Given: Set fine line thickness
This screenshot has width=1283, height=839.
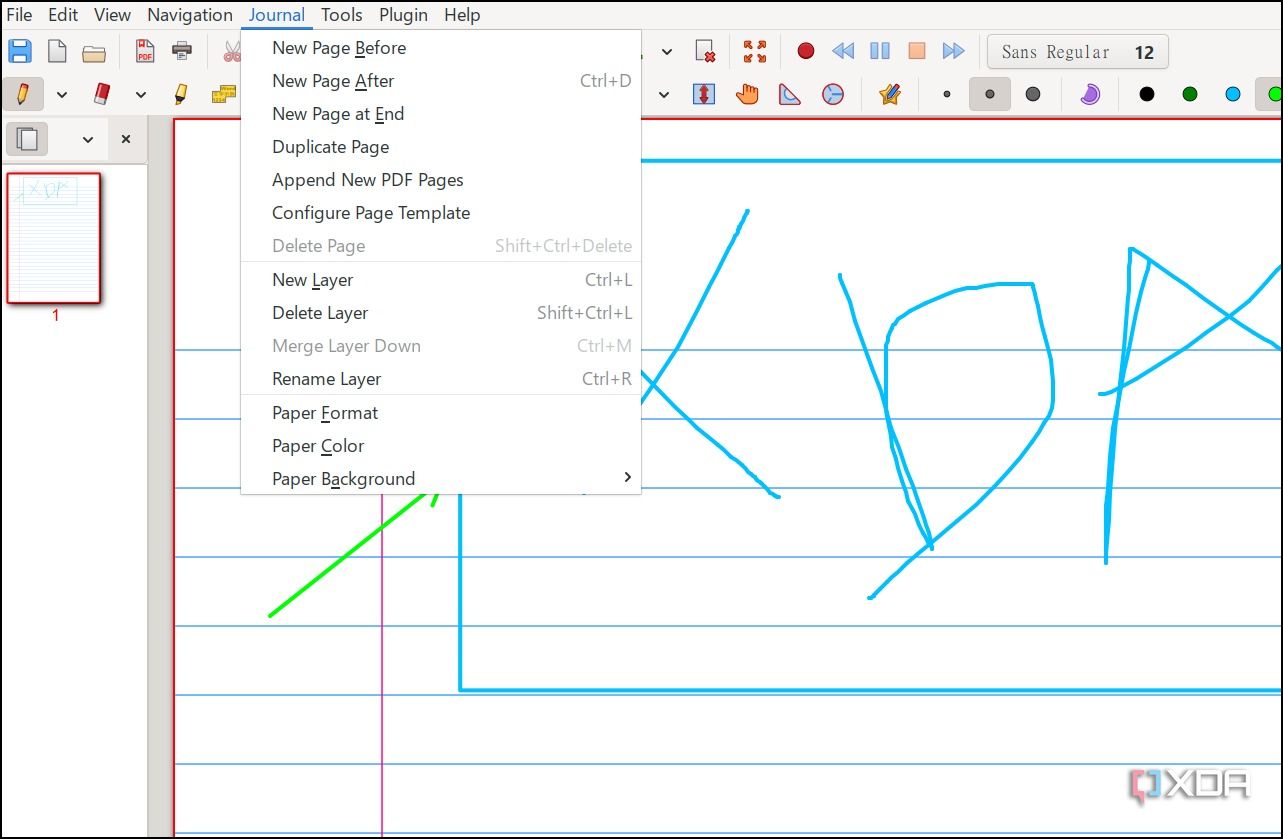Looking at the screenshot, I should pyautogui.click(x=947, y=94).
